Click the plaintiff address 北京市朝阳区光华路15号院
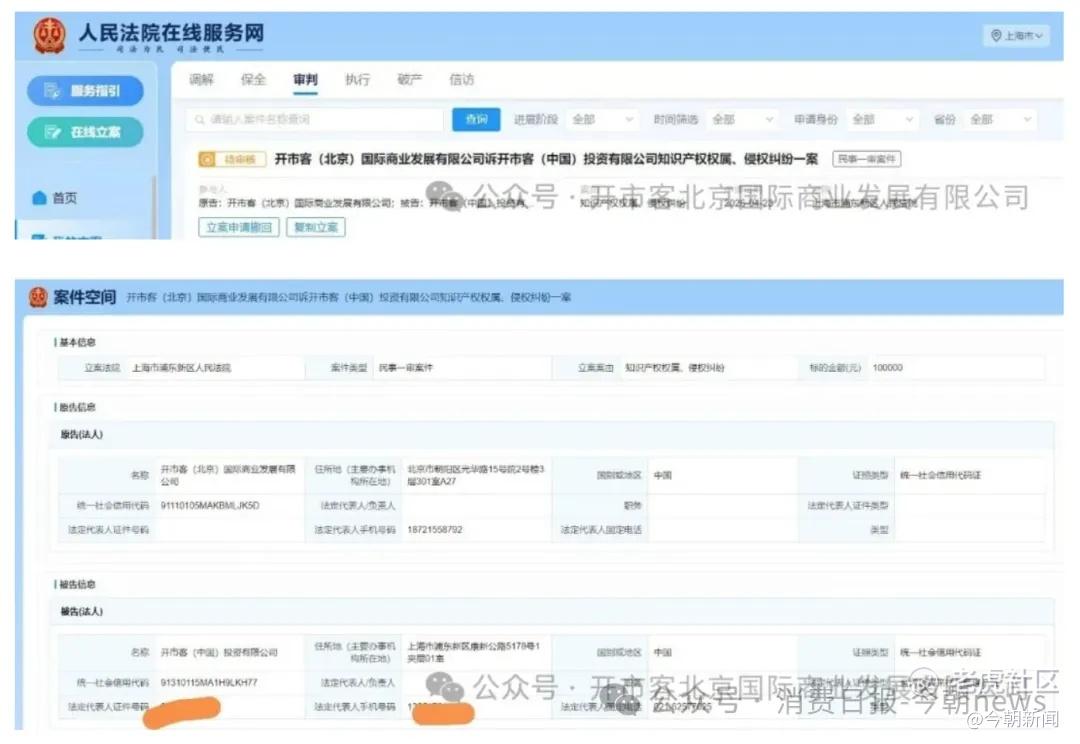1080x744 pixels. point(476,475)
